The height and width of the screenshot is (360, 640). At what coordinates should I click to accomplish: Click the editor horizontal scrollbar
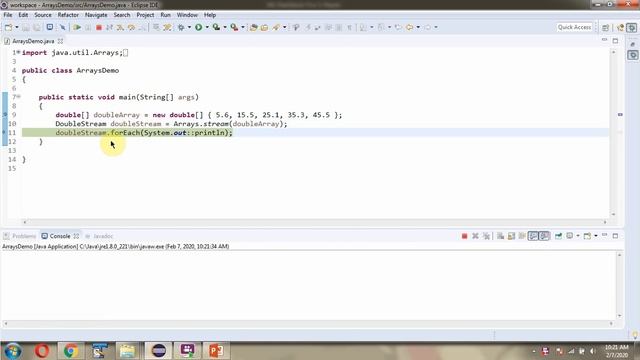point(315,222)
